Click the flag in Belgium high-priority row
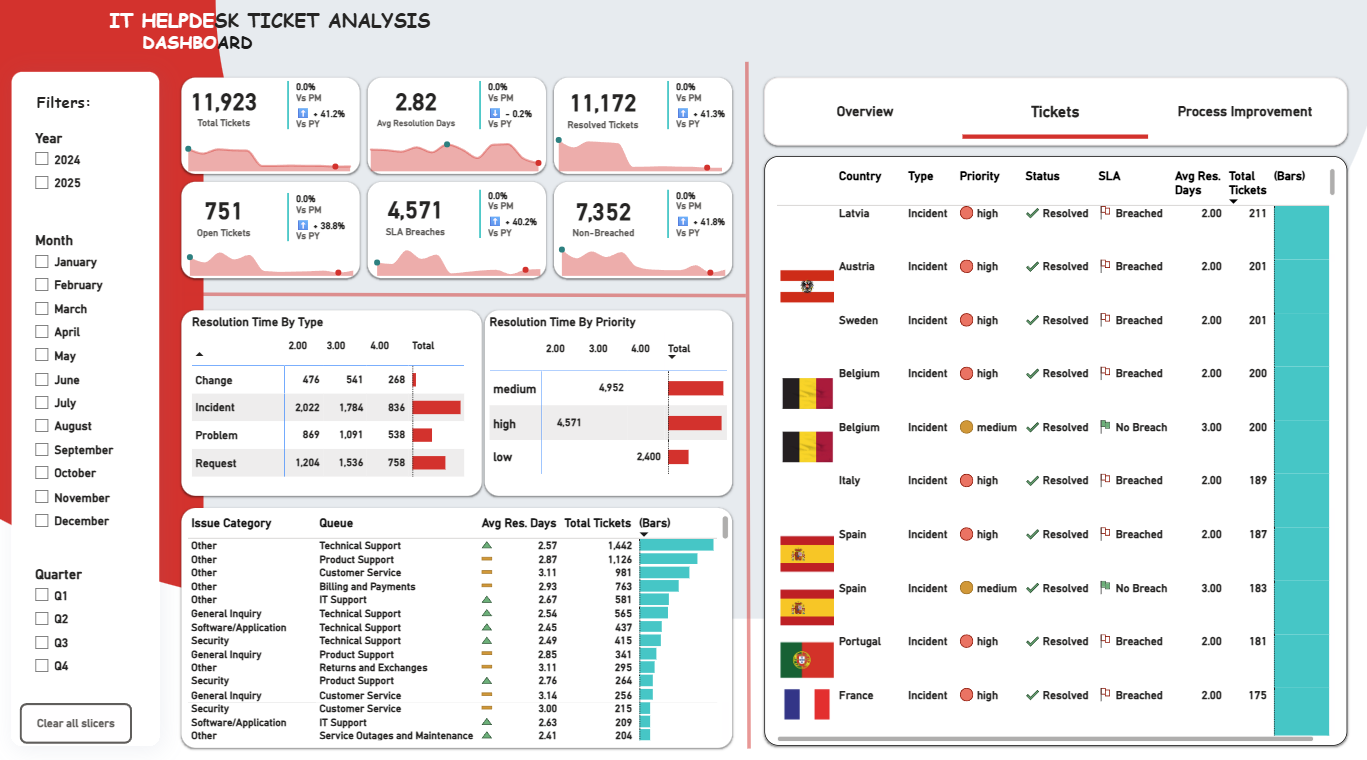 click(807, 393)
